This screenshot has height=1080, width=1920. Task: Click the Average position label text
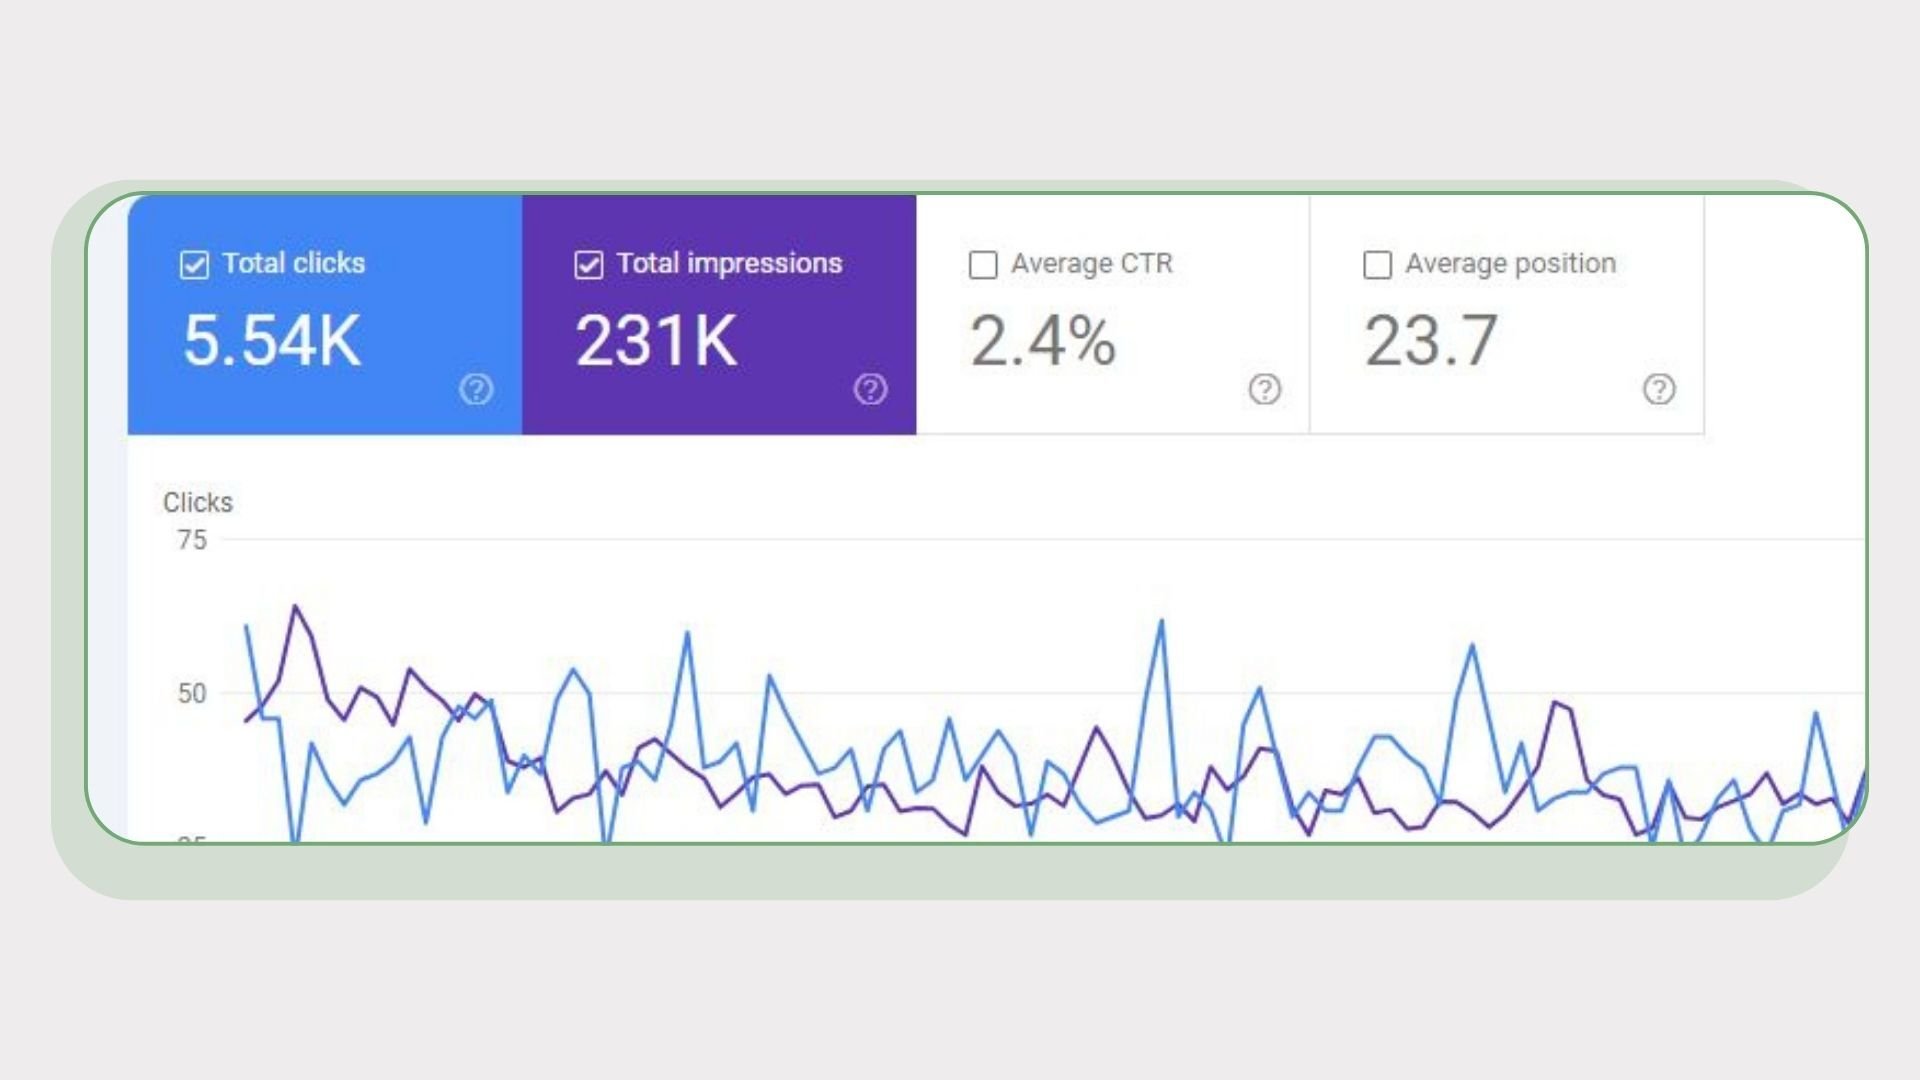1510,263
